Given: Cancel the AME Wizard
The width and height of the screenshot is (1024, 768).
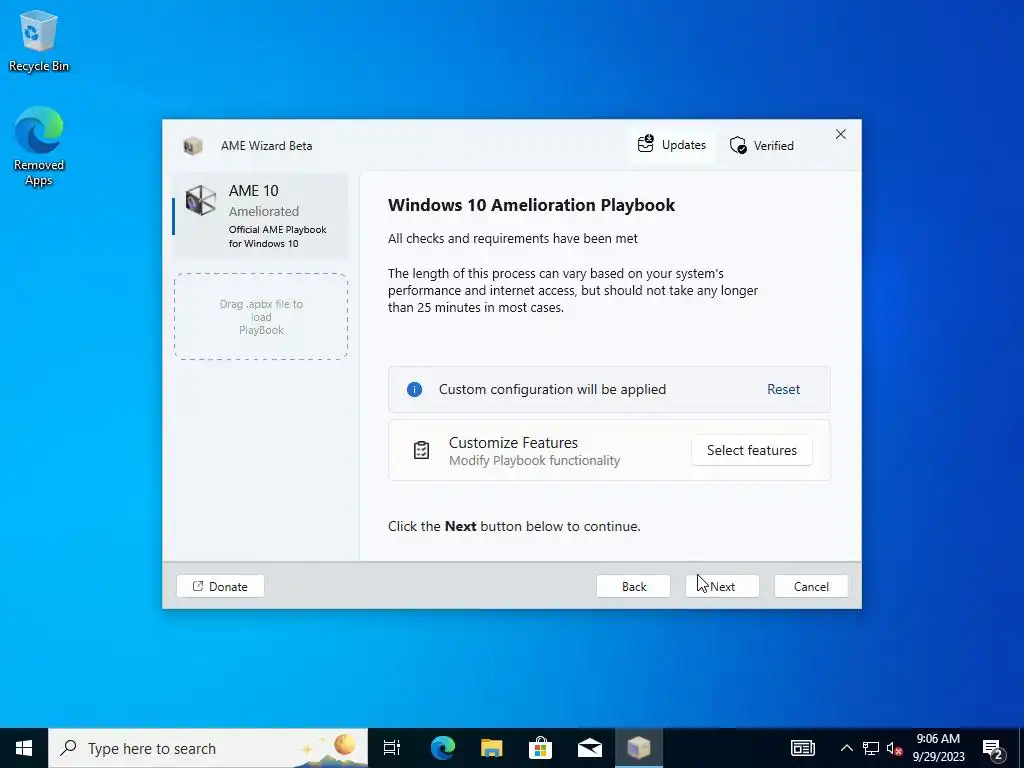Looking at the screenshot, I should coord(811,586).
